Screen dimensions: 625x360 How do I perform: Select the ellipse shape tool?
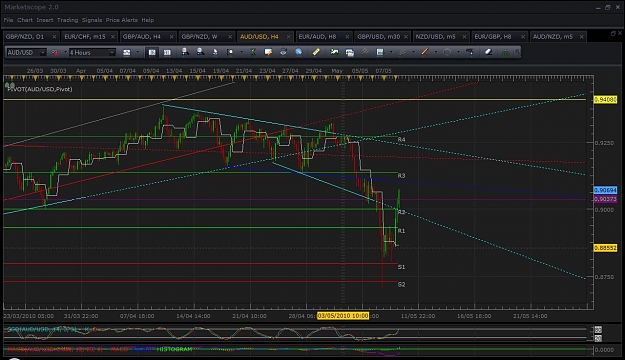(447, 52)
